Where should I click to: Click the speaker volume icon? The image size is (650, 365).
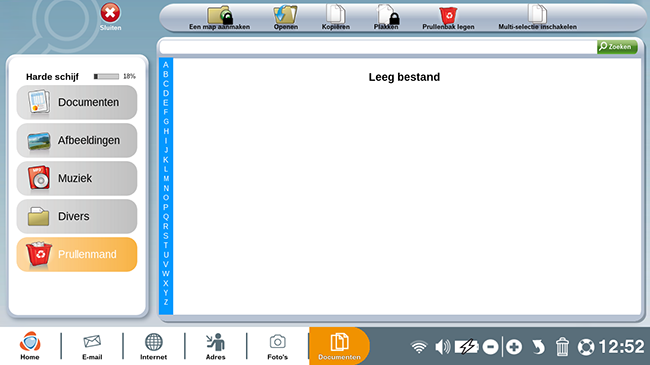tap(442, 347)
